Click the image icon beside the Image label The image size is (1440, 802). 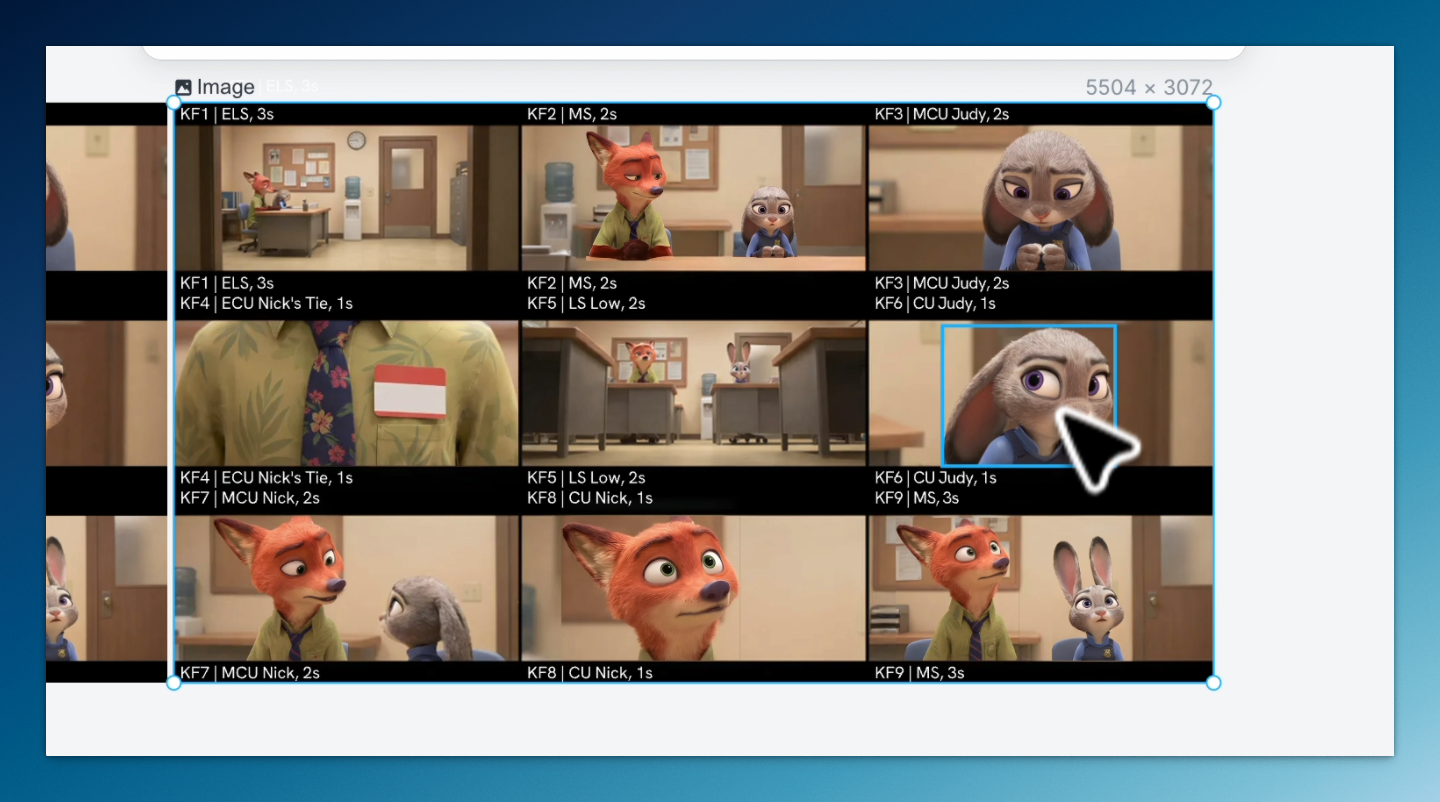click(x=183, y=88)
